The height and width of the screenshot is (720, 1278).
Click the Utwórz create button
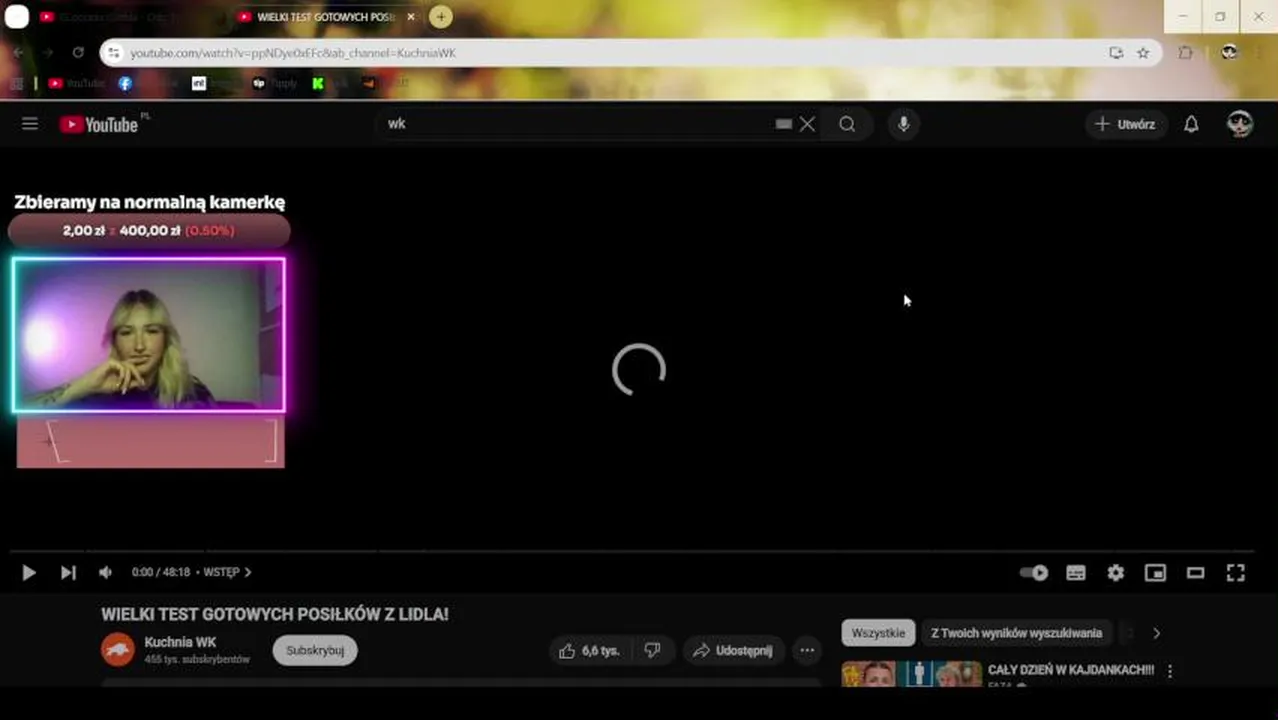point(1125,124)
